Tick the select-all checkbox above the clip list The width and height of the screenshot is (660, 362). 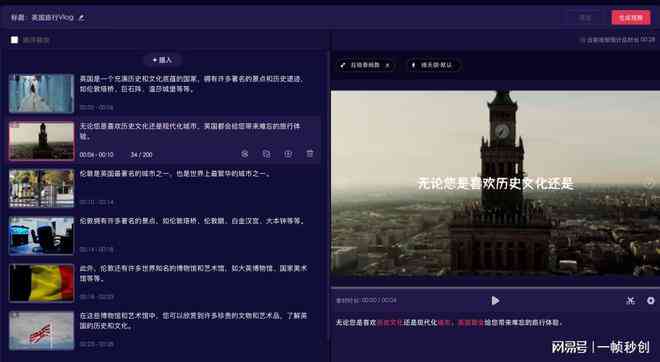[14, 40]
